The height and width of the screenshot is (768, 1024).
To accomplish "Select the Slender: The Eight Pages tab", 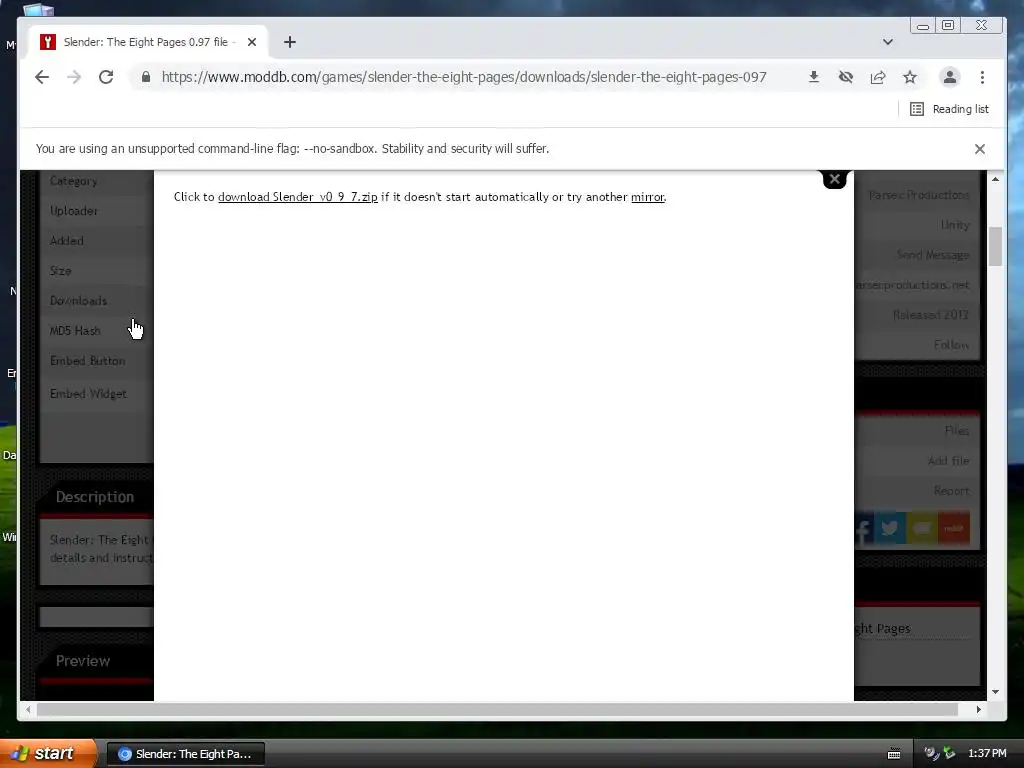I will [149, 42].
